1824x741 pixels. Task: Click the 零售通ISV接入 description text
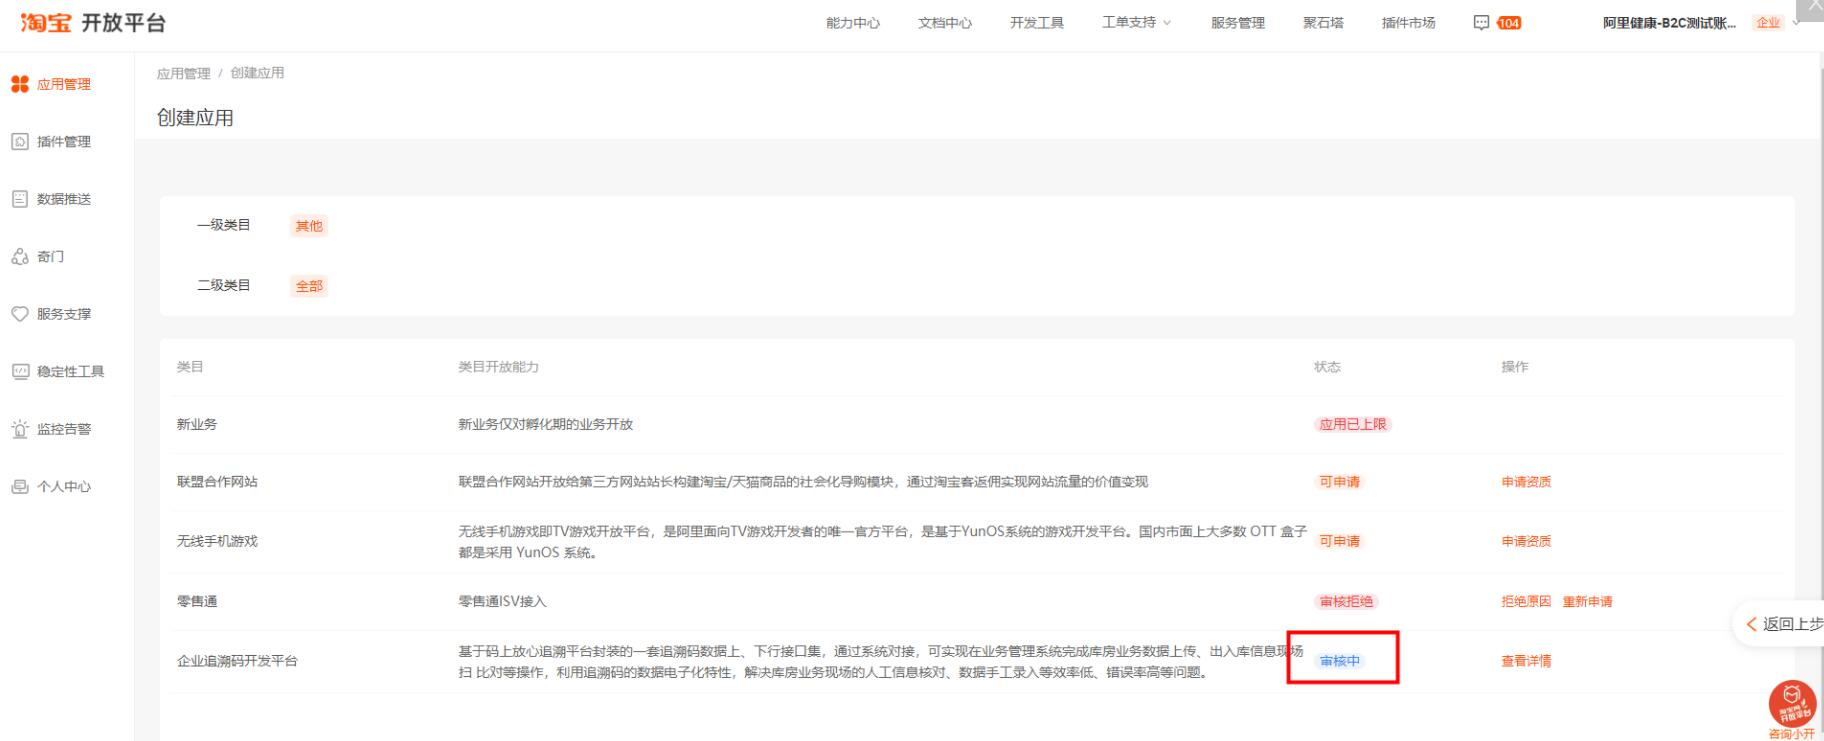tap(502, 602)
